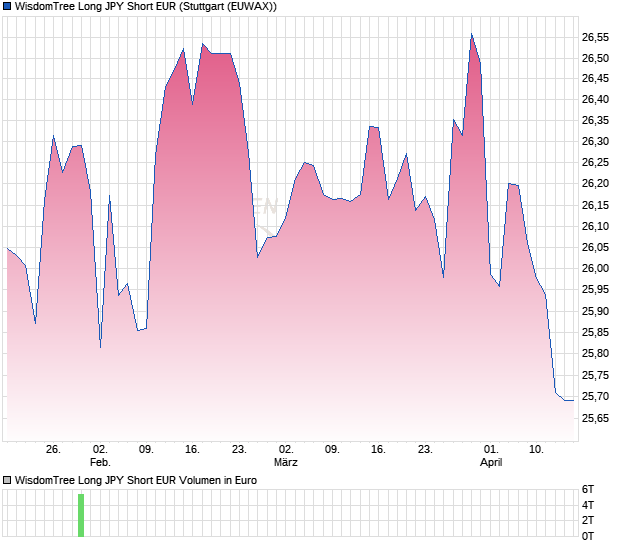This screenshot has height=546, width=620.
Task: Click the volume axis label 0T
Action: tap(588, 536)
